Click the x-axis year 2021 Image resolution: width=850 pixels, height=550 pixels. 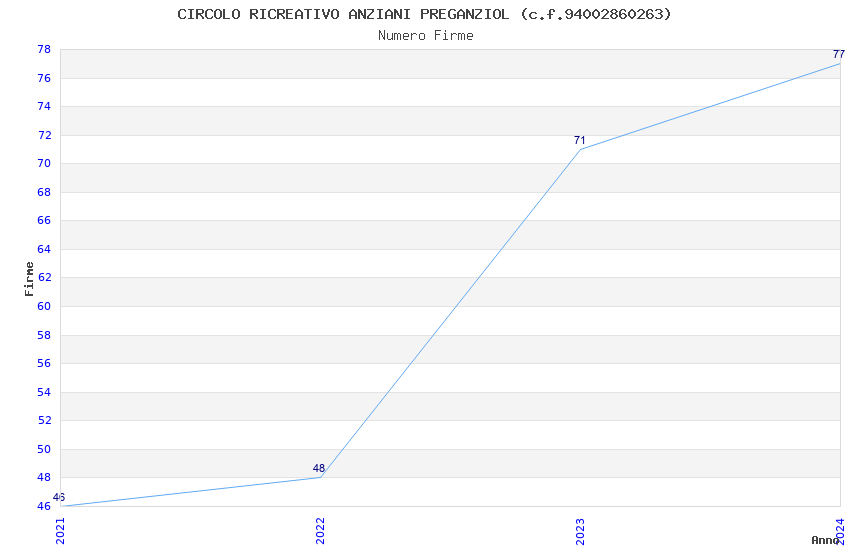[60, 531]
